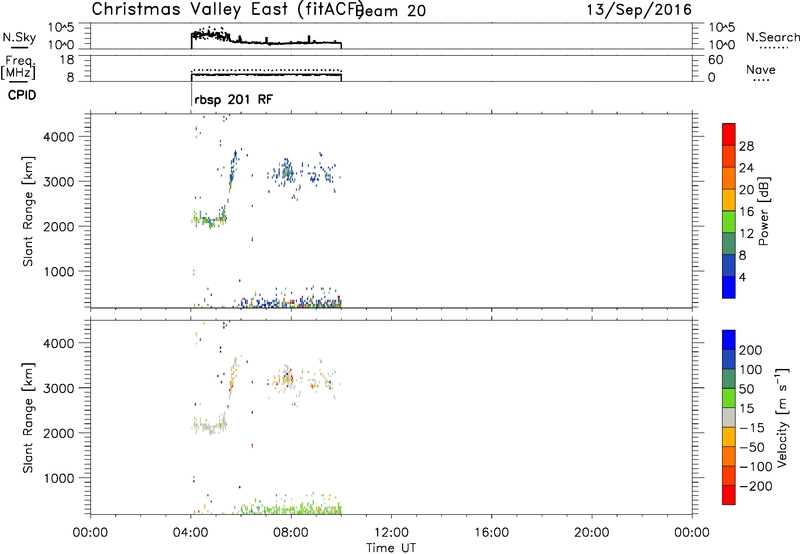Click the 'Christmas Valley East (fitACF)' title

pos(228,9)
